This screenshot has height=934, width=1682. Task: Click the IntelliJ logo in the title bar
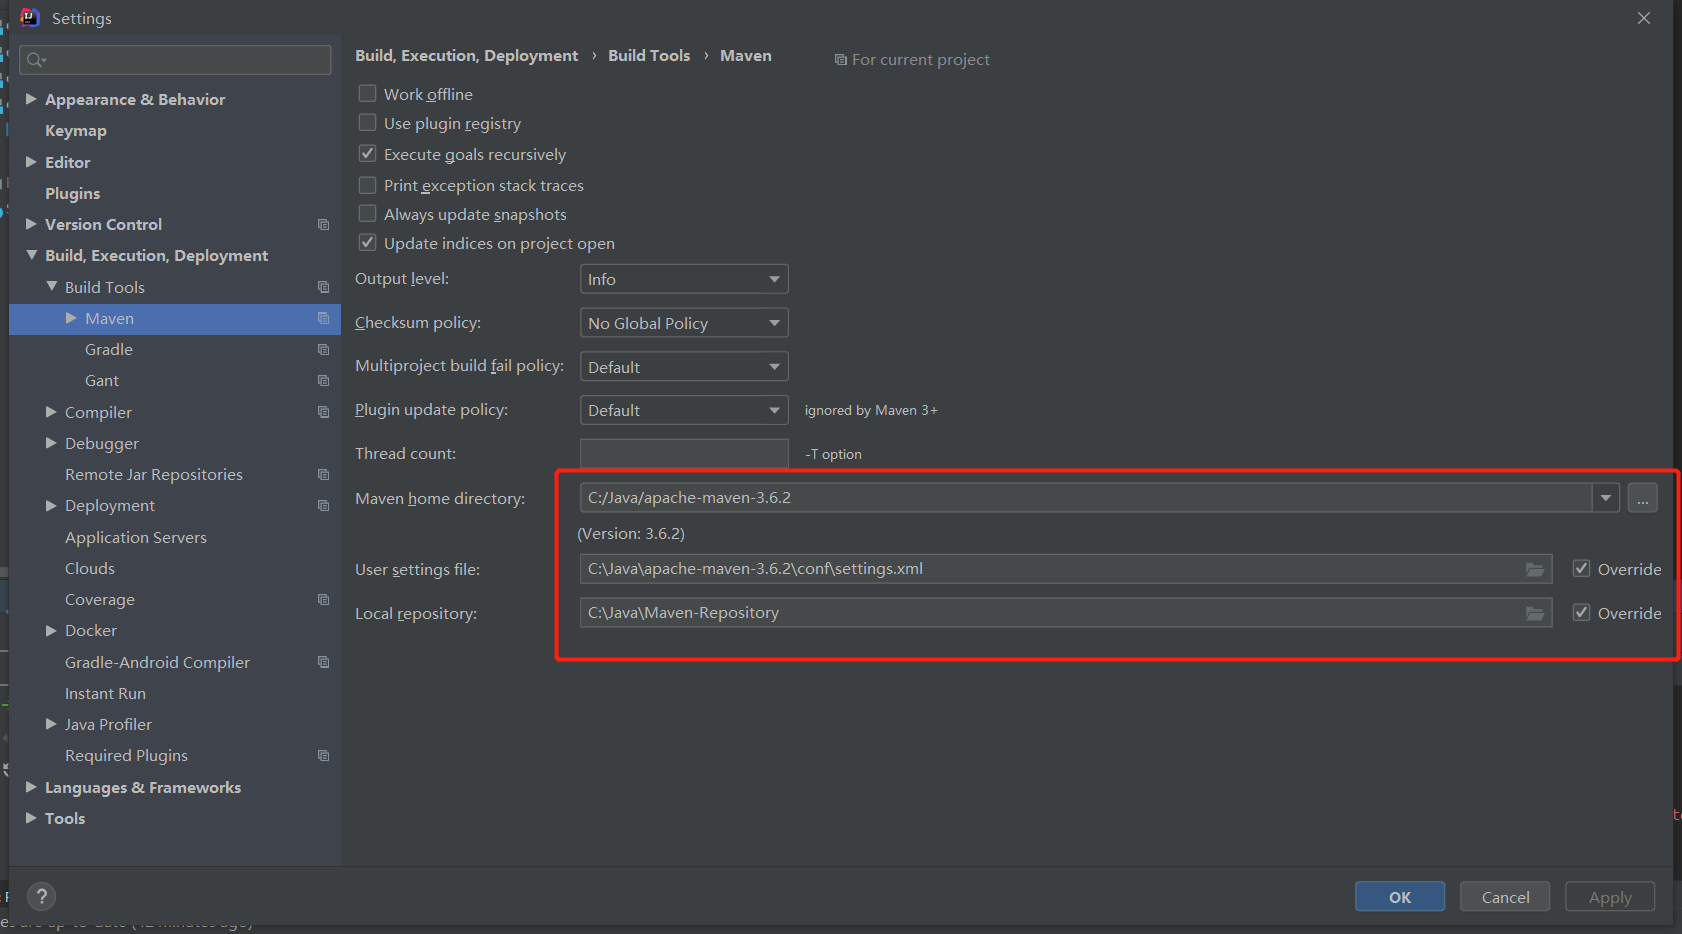click(x=30, y=17)
